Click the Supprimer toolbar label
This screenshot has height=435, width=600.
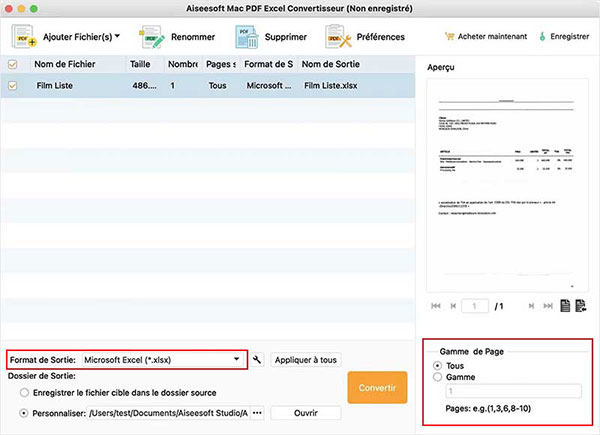click(286, 37)
